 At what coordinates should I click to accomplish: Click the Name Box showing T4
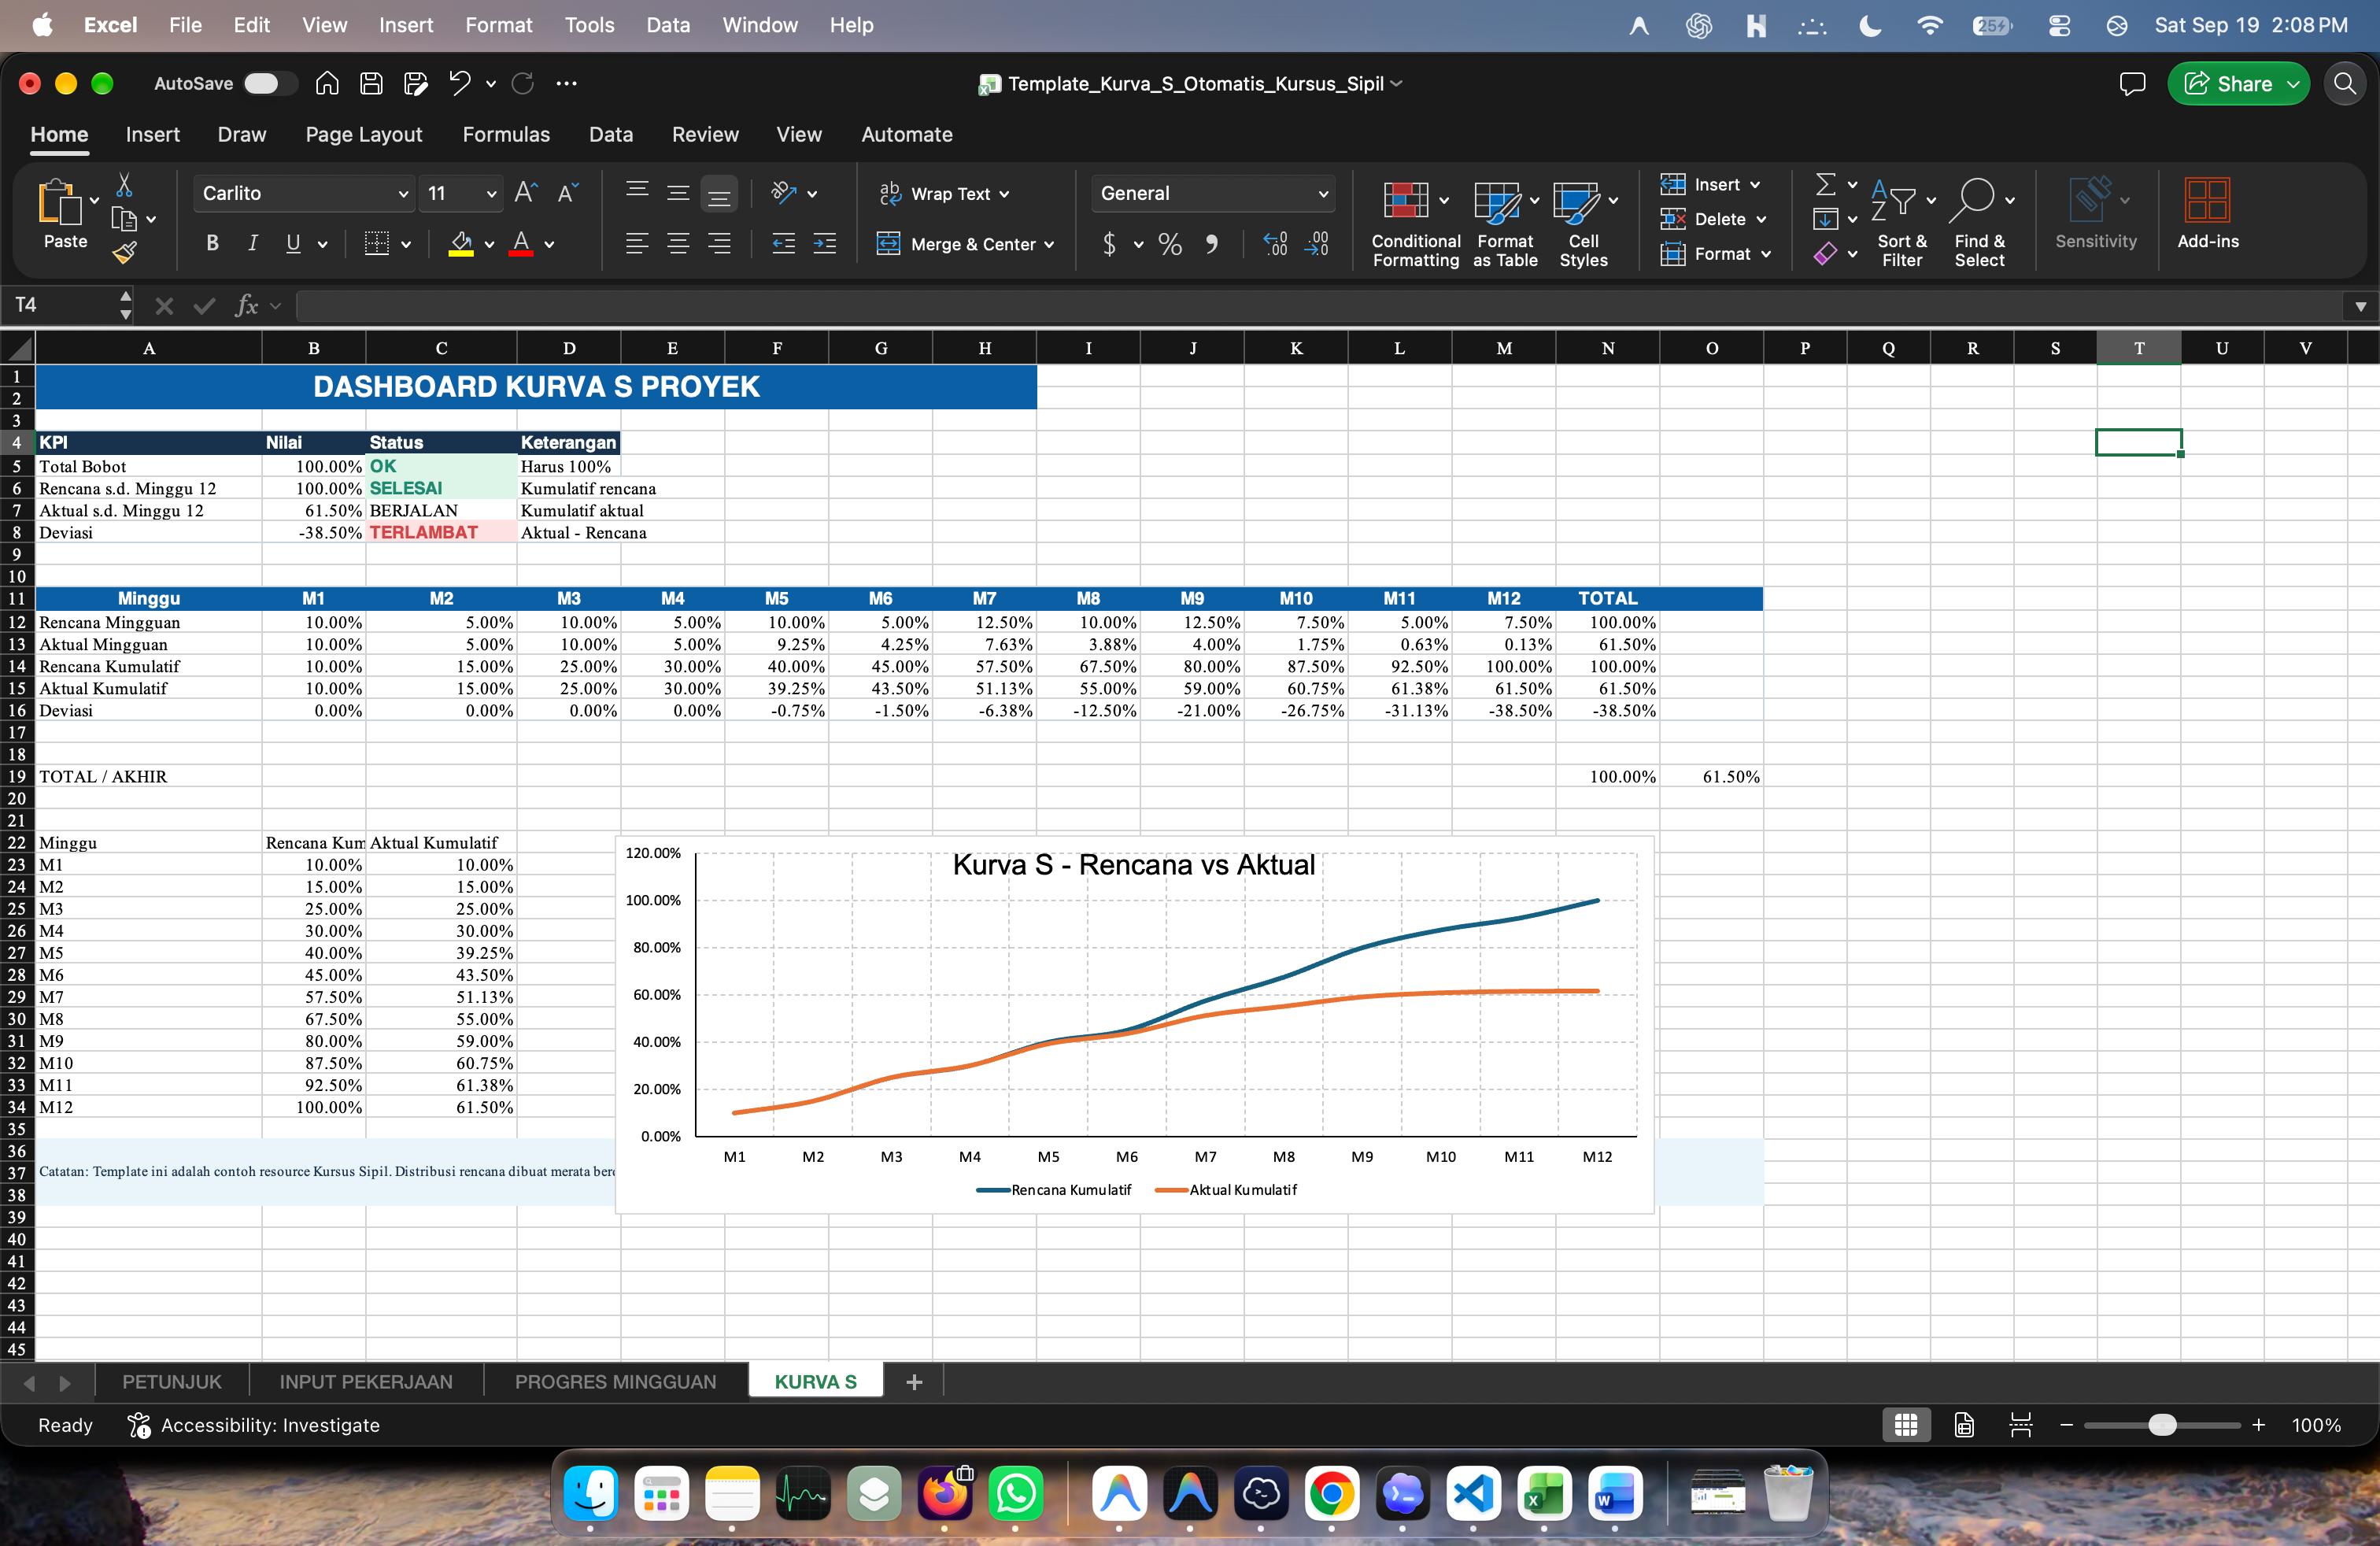coord(66,305)
